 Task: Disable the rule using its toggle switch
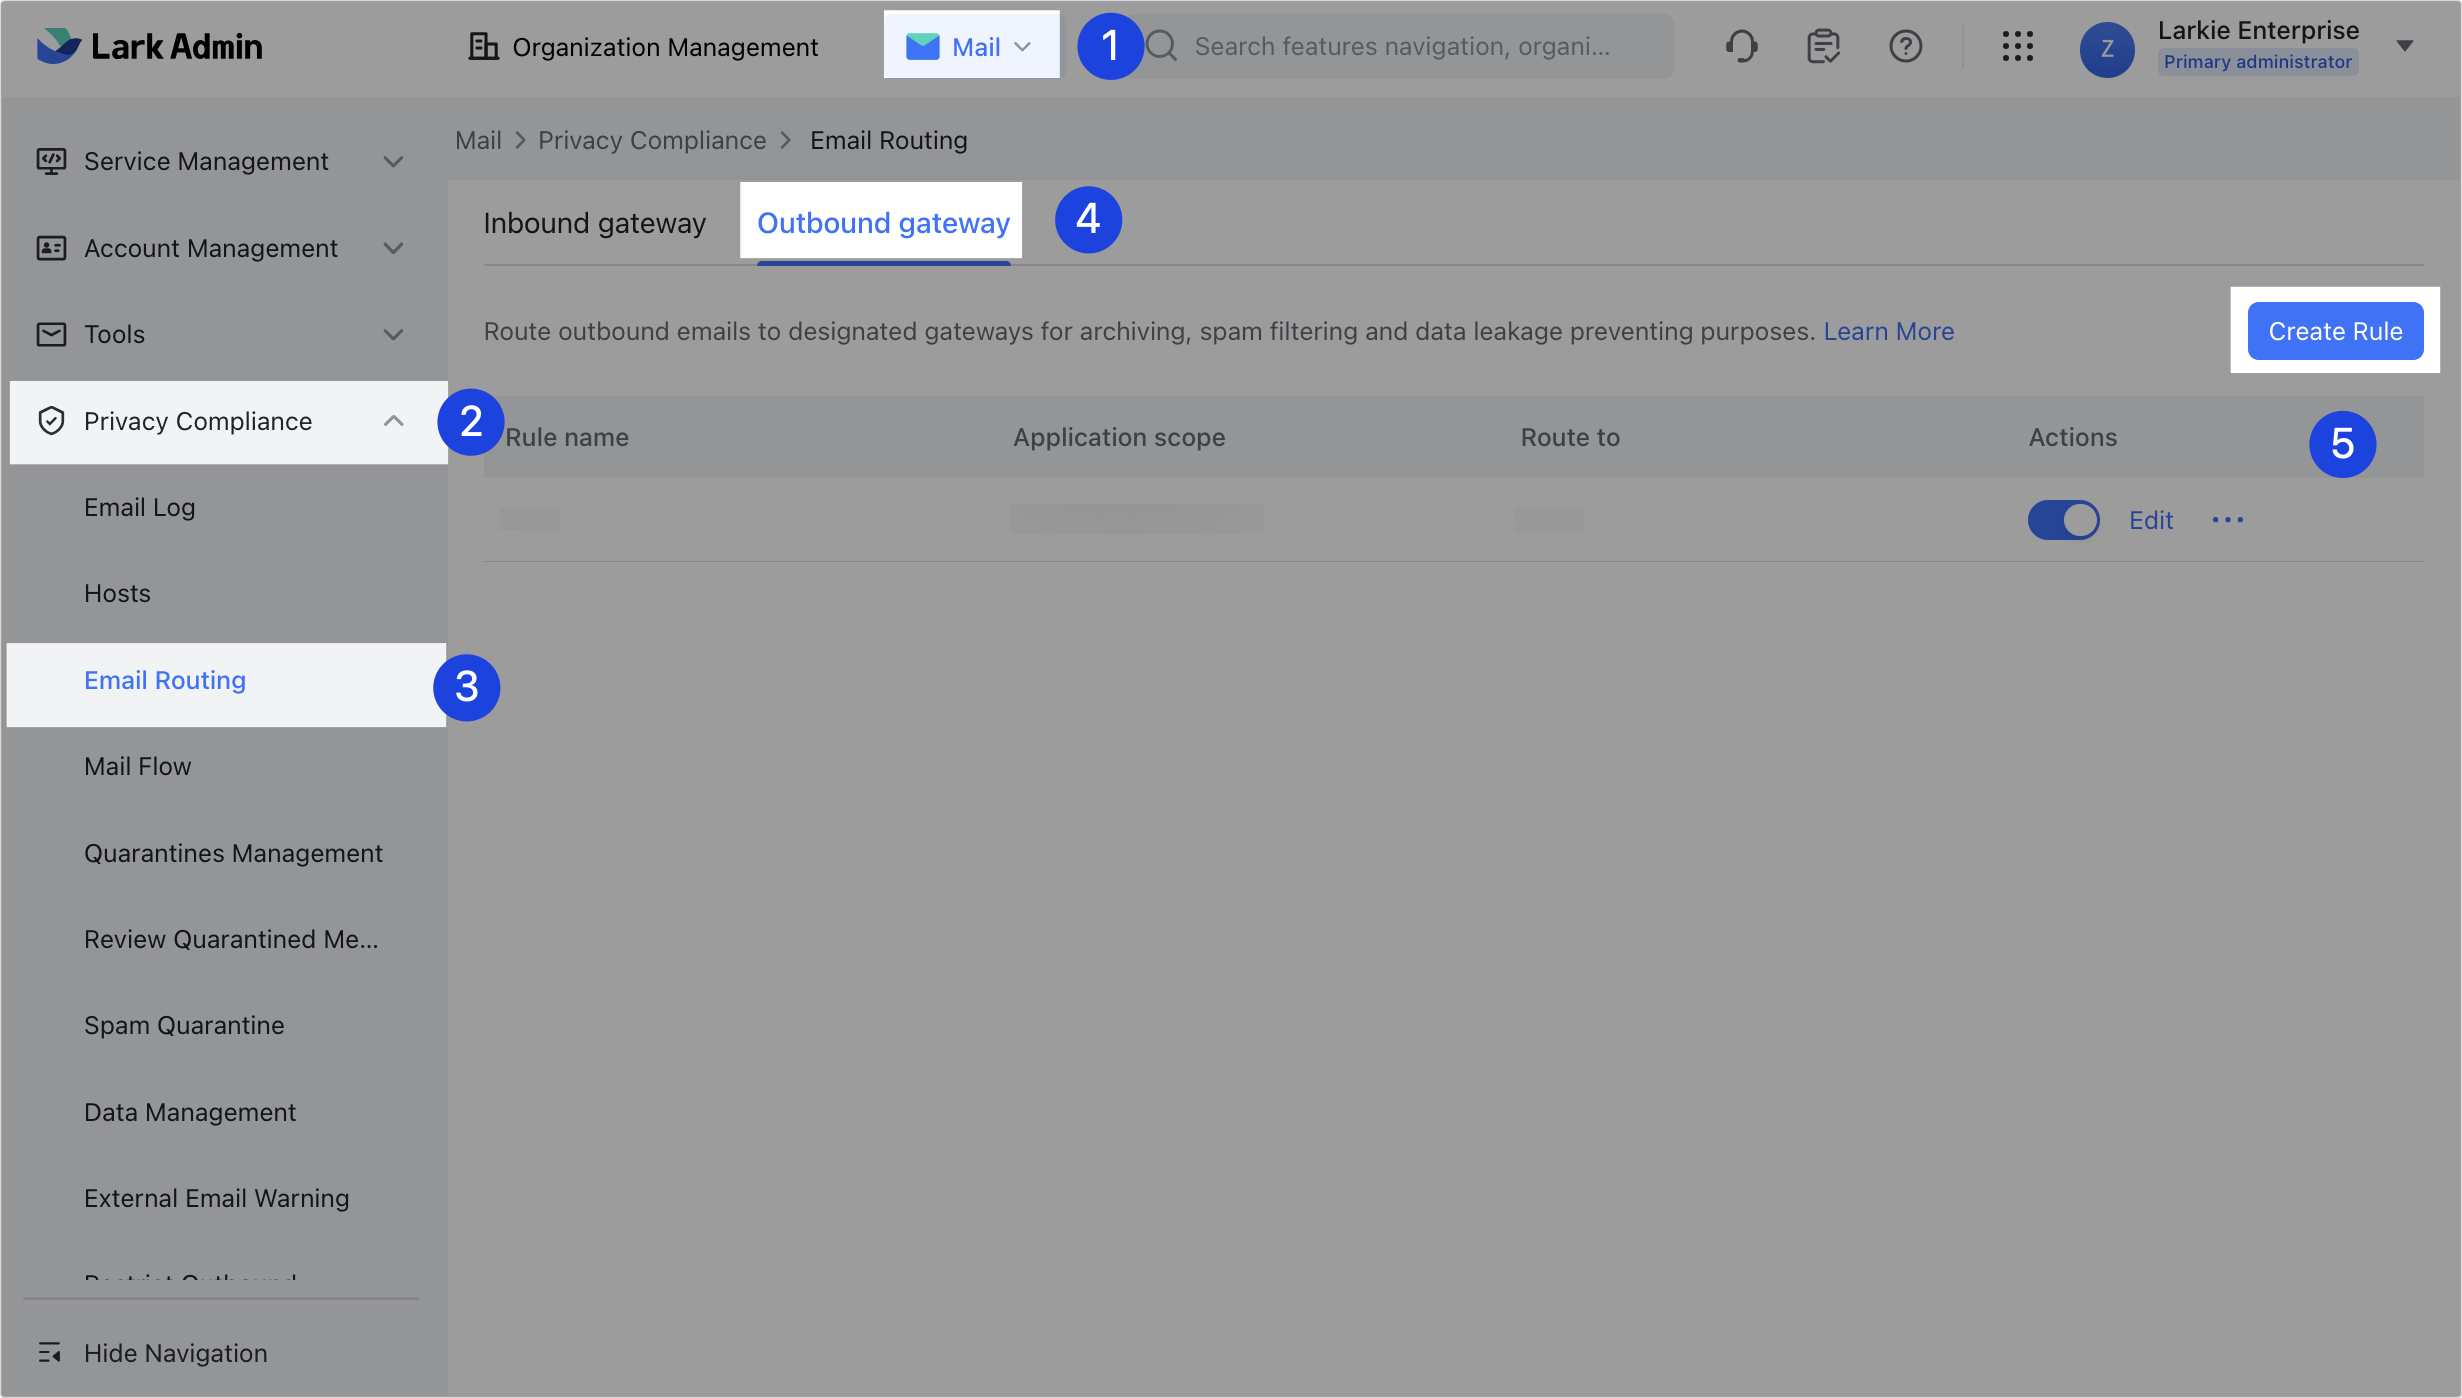tap(2063, 519)
